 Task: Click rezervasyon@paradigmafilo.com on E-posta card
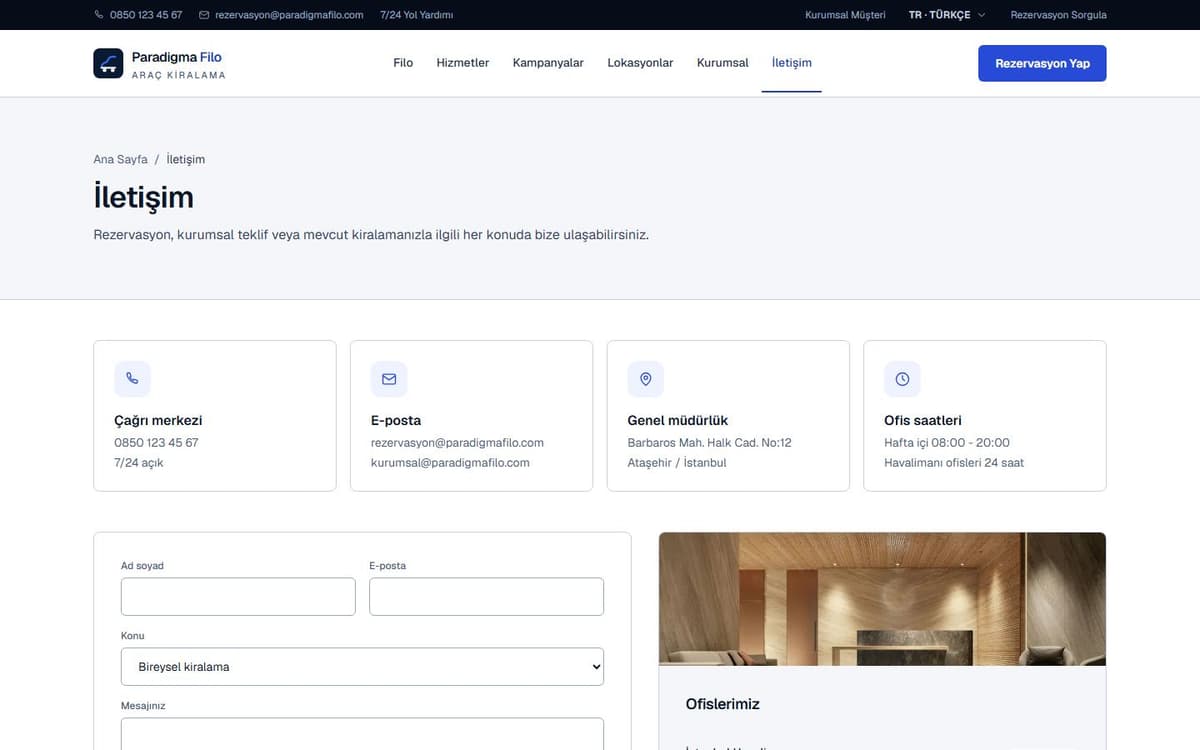pyautogui.click(x=457, y=442)
